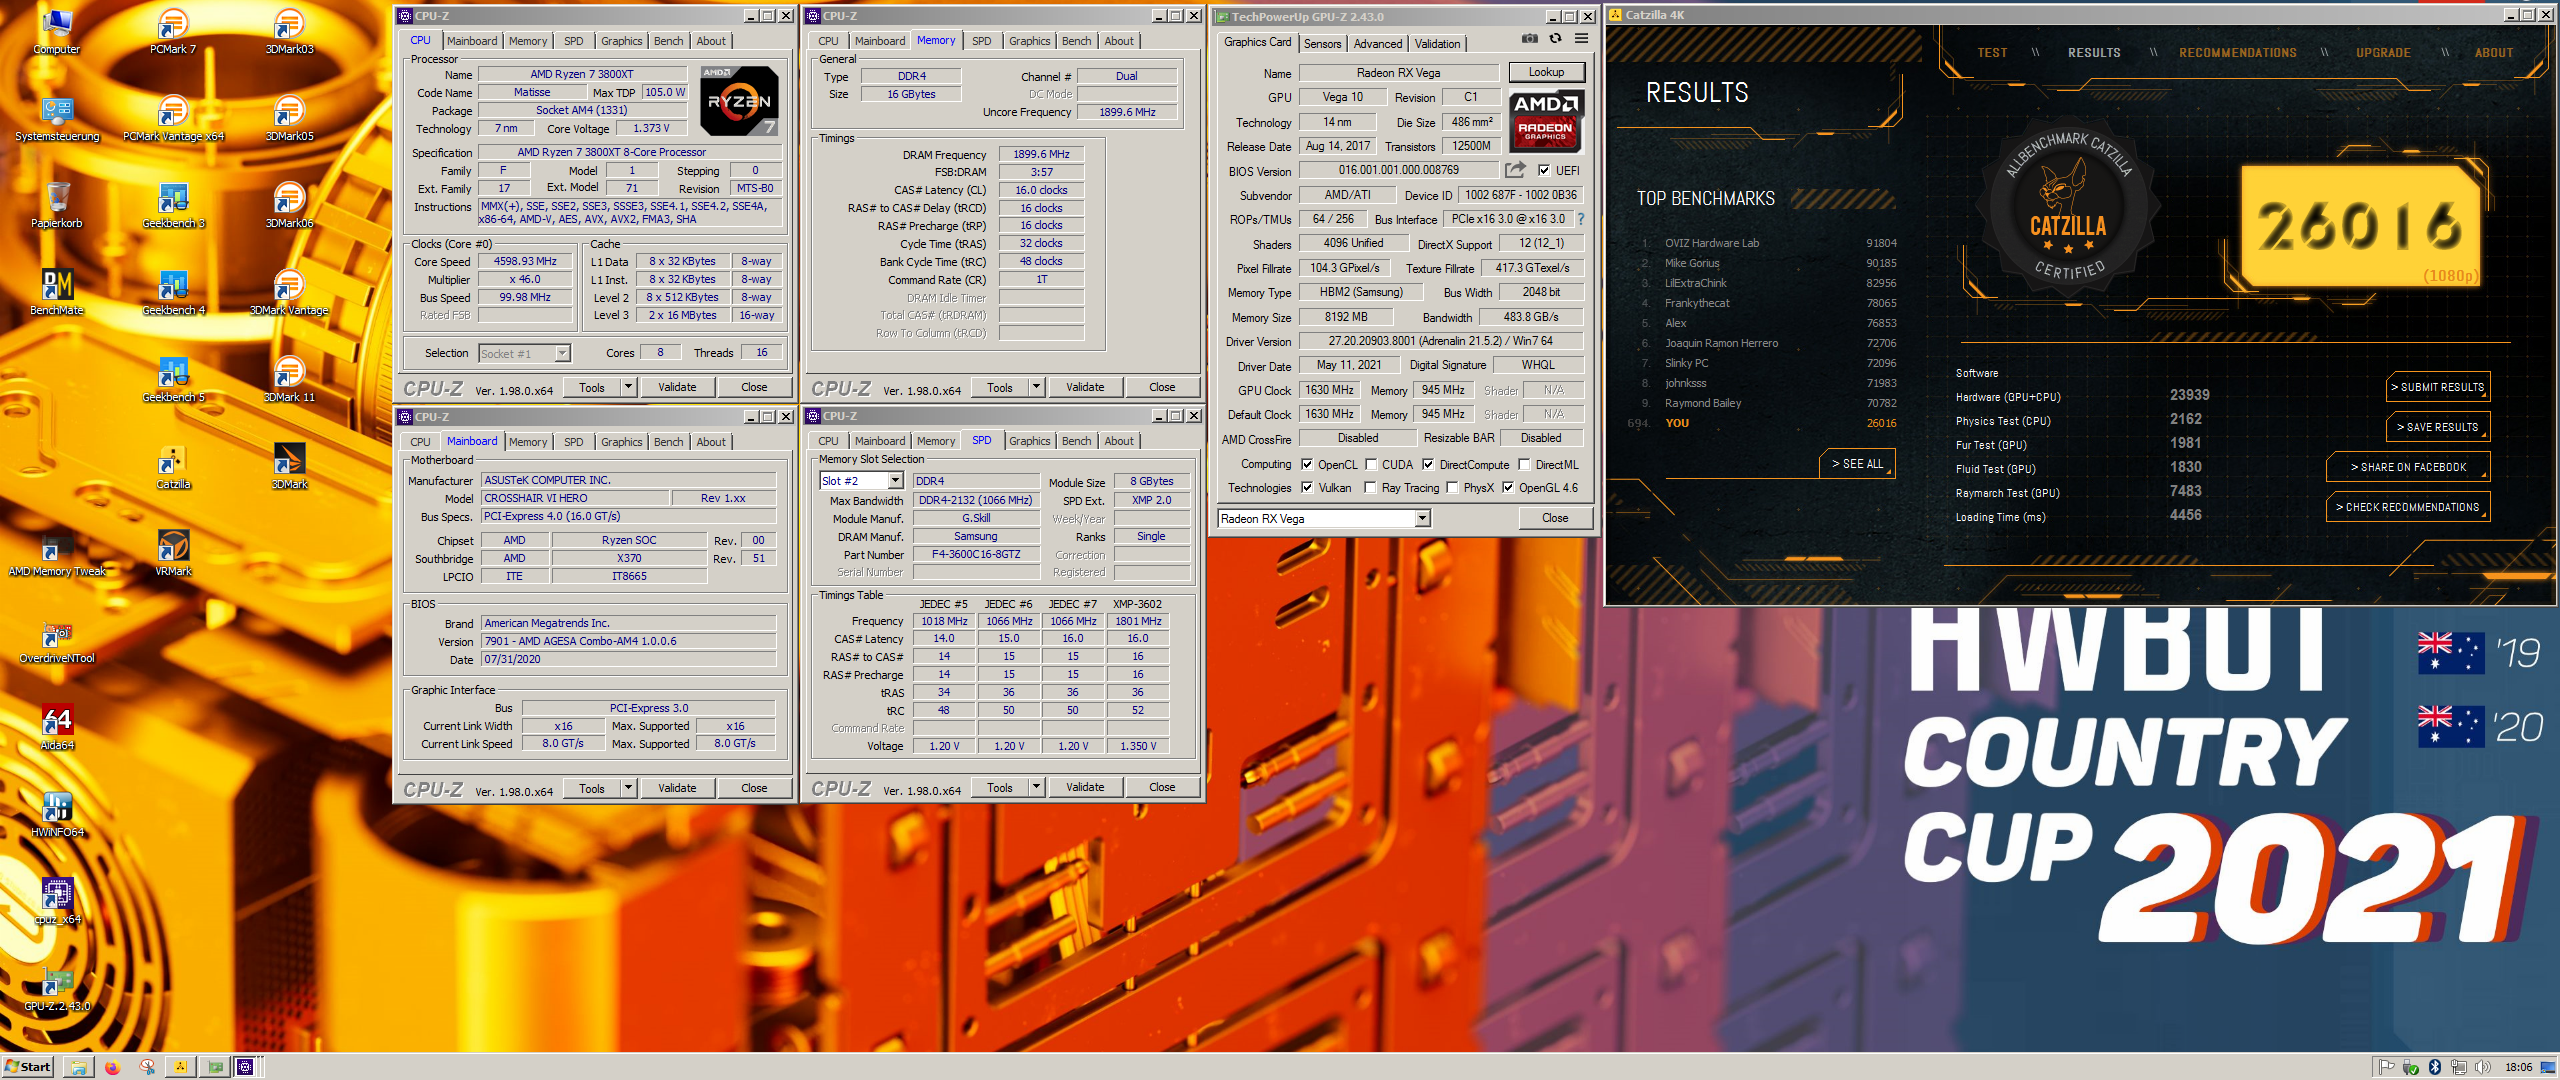The image size is (2560, 1080).
Task: Click Firefox icon in the taskbar
Action: point(112,1067)
